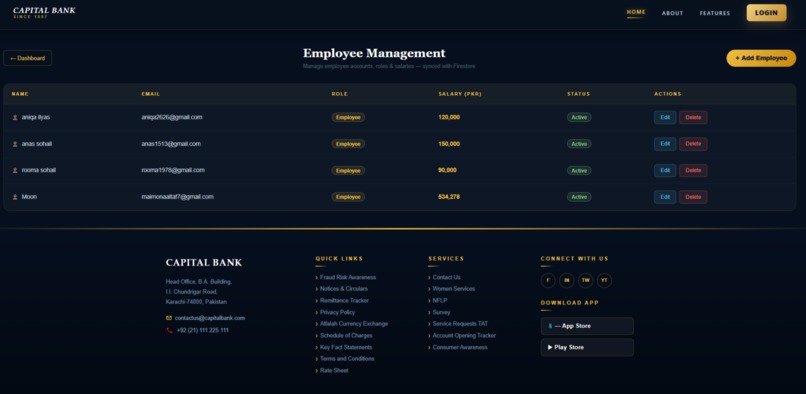The image size is (806, 394).
Task: Click the Active status badge for aniqa ilyas
Action: 579,117
